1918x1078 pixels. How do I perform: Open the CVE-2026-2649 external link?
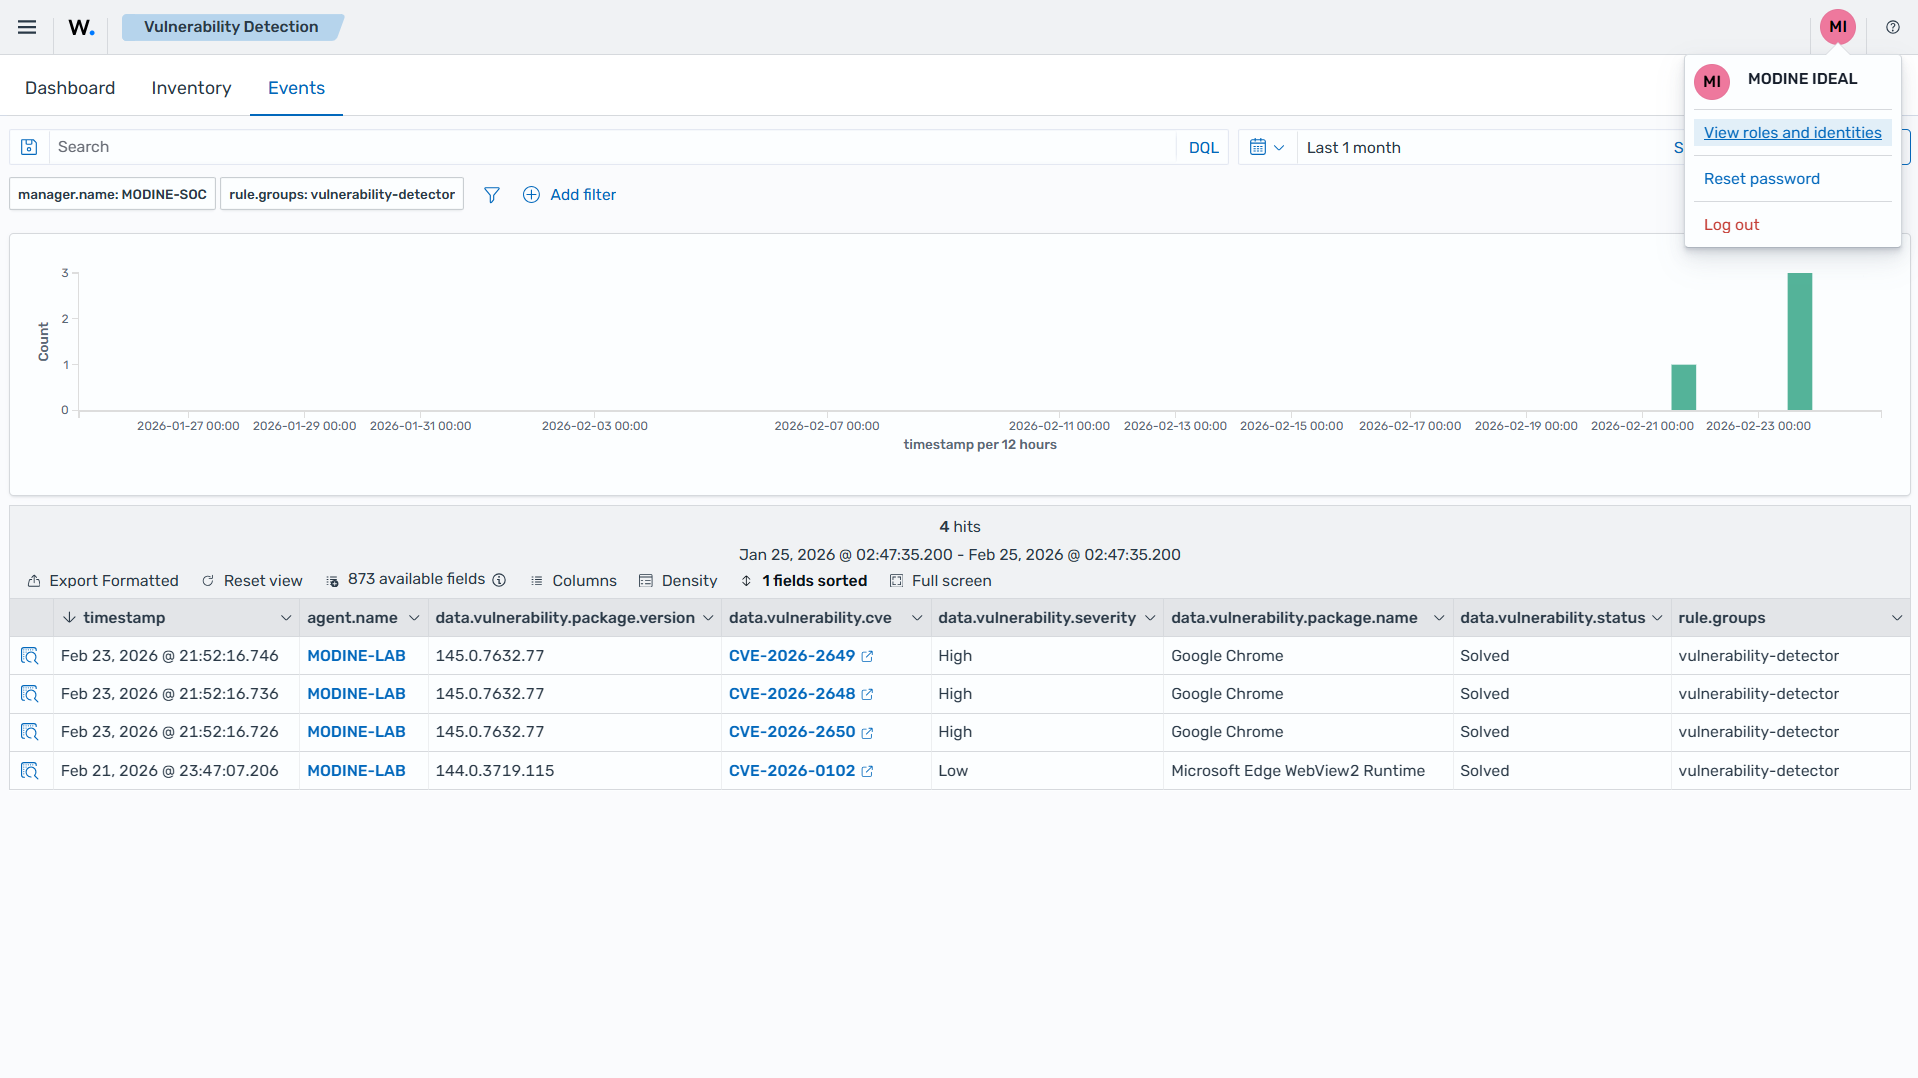coord(868,656)
